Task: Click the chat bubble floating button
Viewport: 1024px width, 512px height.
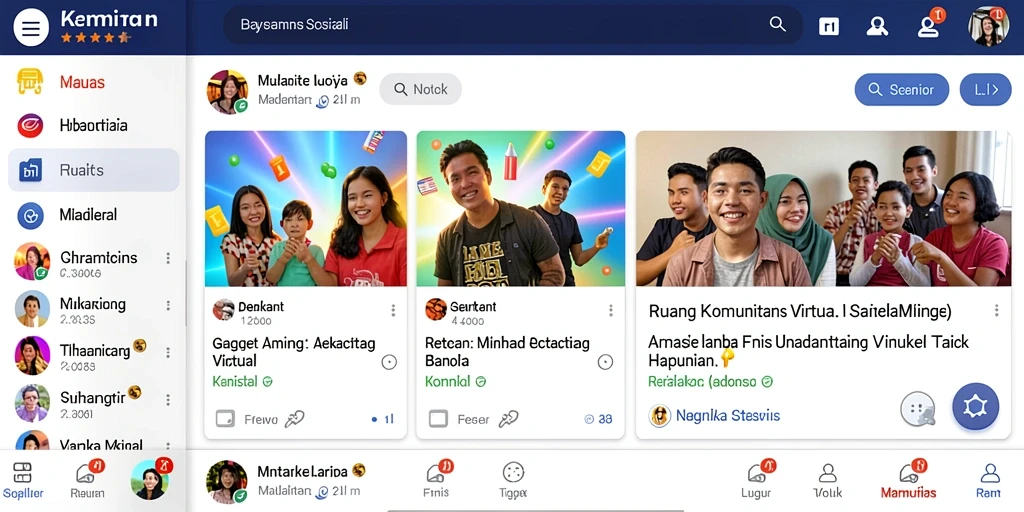Action: pos(918,409)
